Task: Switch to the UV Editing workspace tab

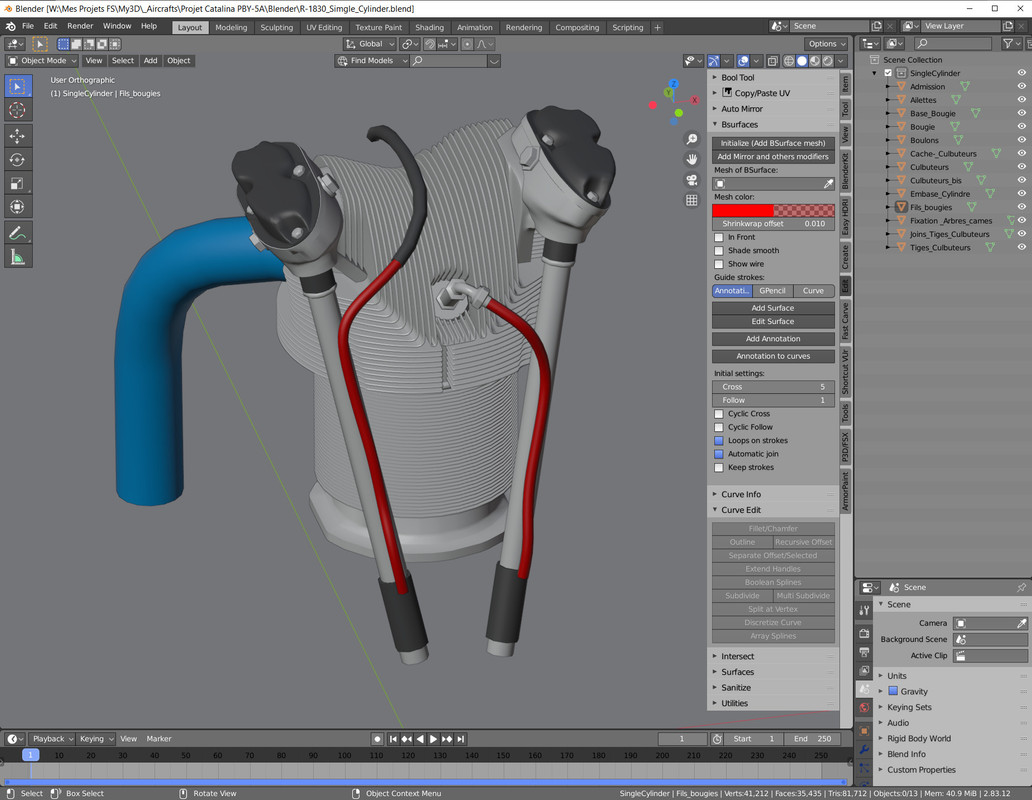Action: 324,28
